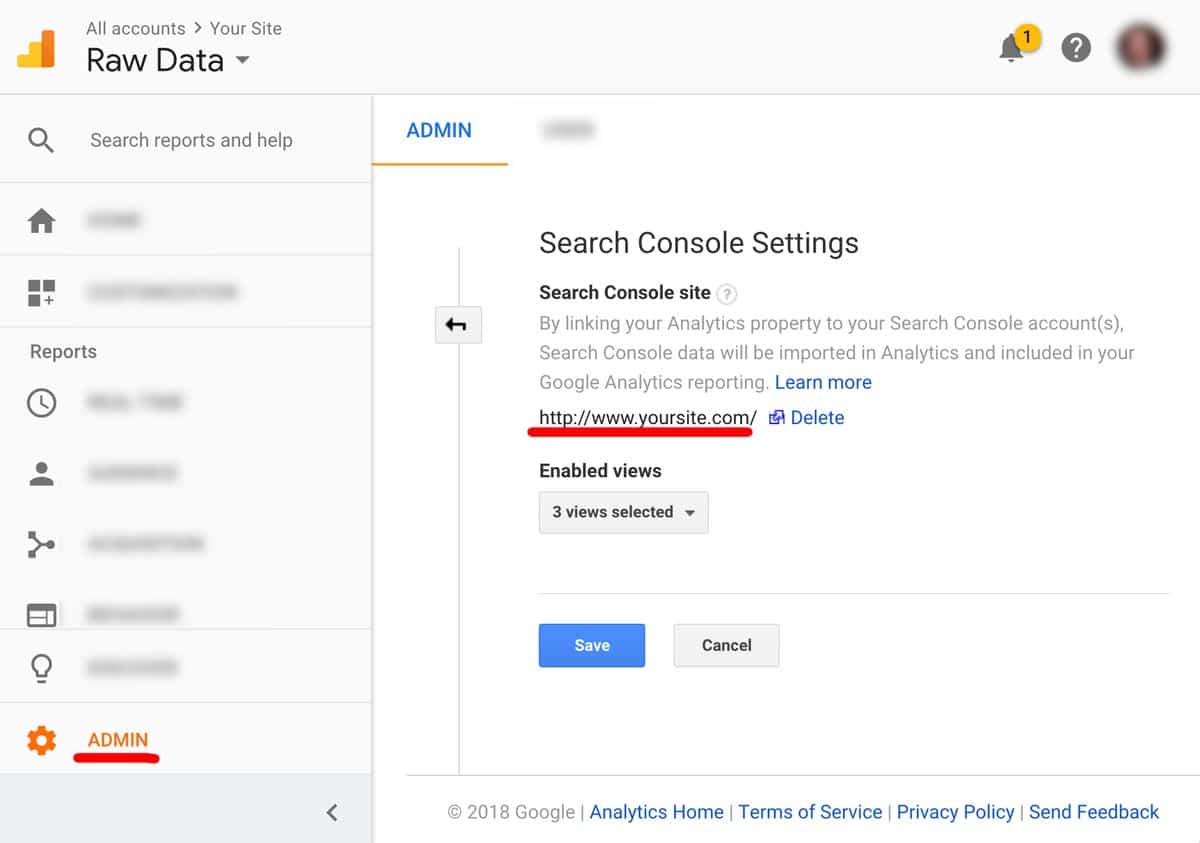Open the Learn more link
This screenshot has width=1200, height=843.
point(823,382)
